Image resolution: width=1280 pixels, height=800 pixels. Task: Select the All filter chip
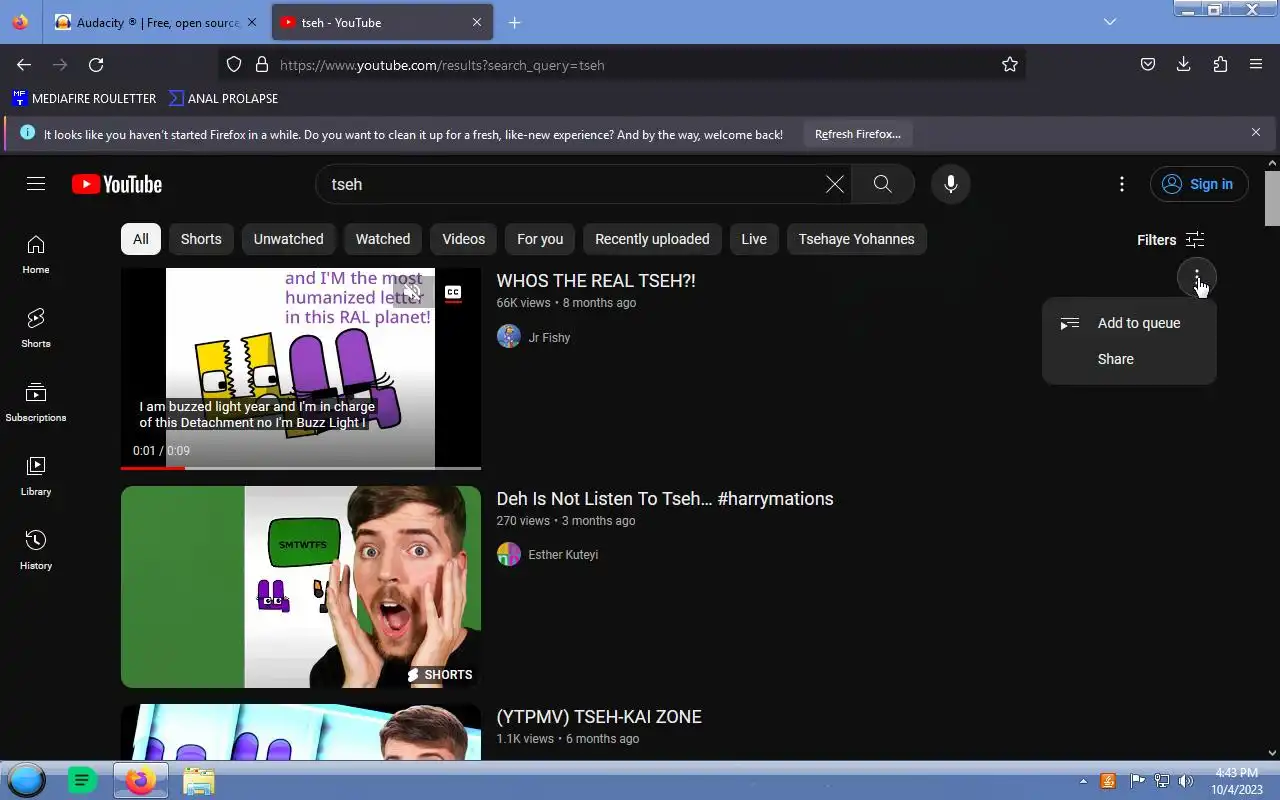(x=141, y=239)
